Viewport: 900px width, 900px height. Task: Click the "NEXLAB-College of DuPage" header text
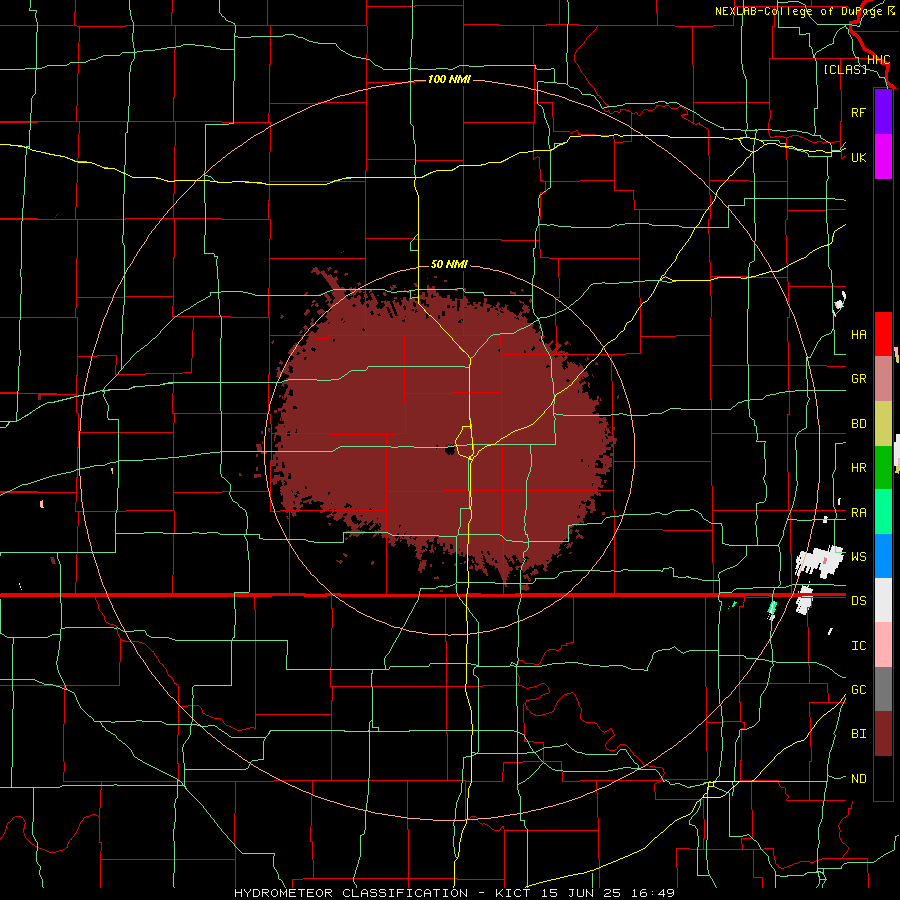(800, 11)
